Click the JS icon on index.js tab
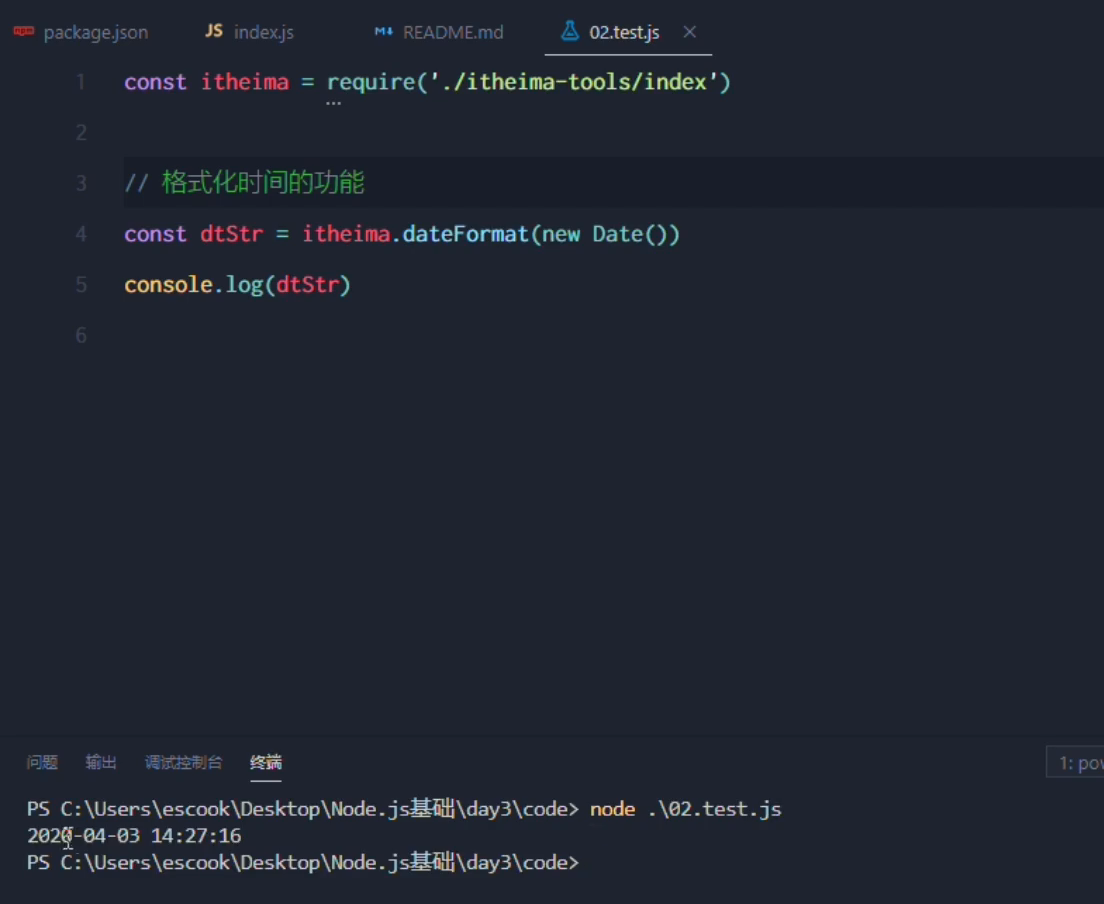1104x904 pixels. [x=214, y=31]
